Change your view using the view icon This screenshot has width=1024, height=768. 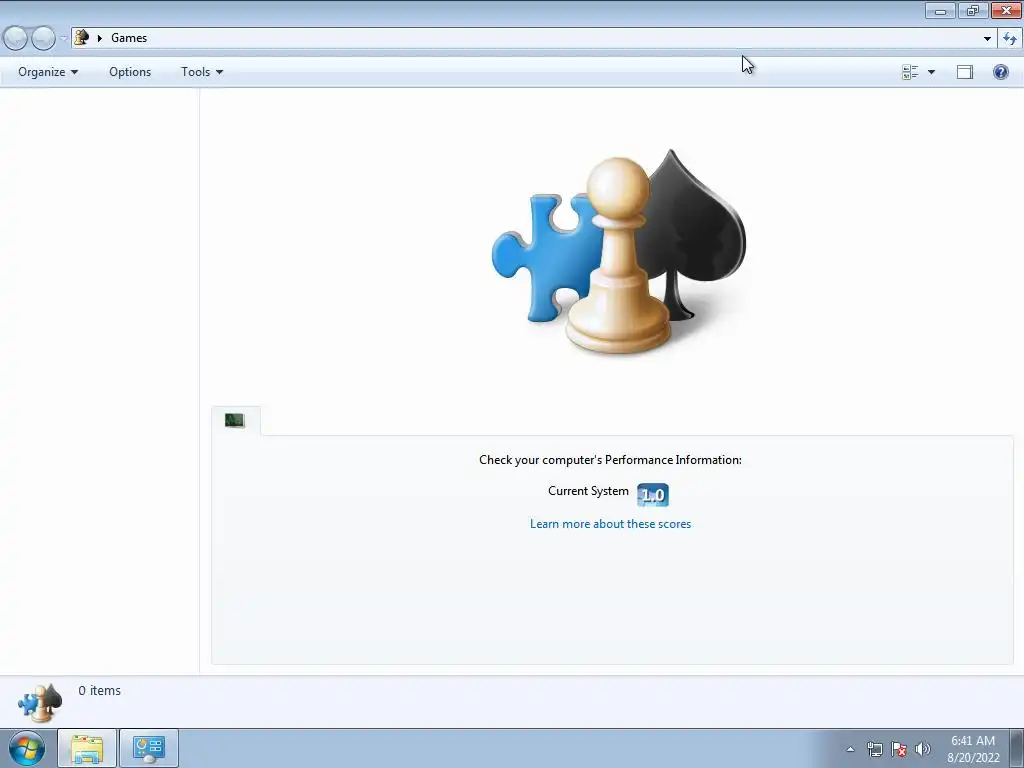[x=910, y=72]
